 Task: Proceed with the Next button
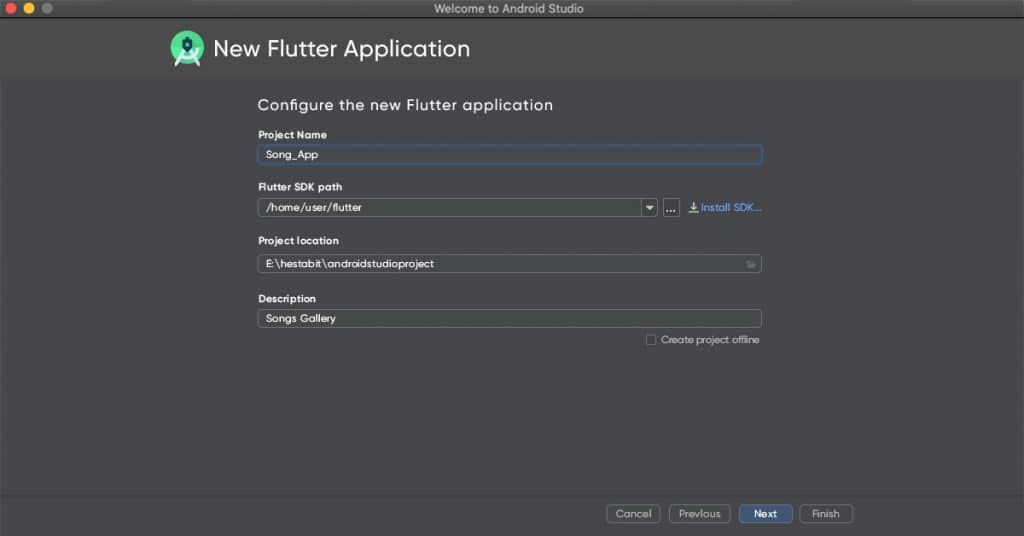coord(765,514)
